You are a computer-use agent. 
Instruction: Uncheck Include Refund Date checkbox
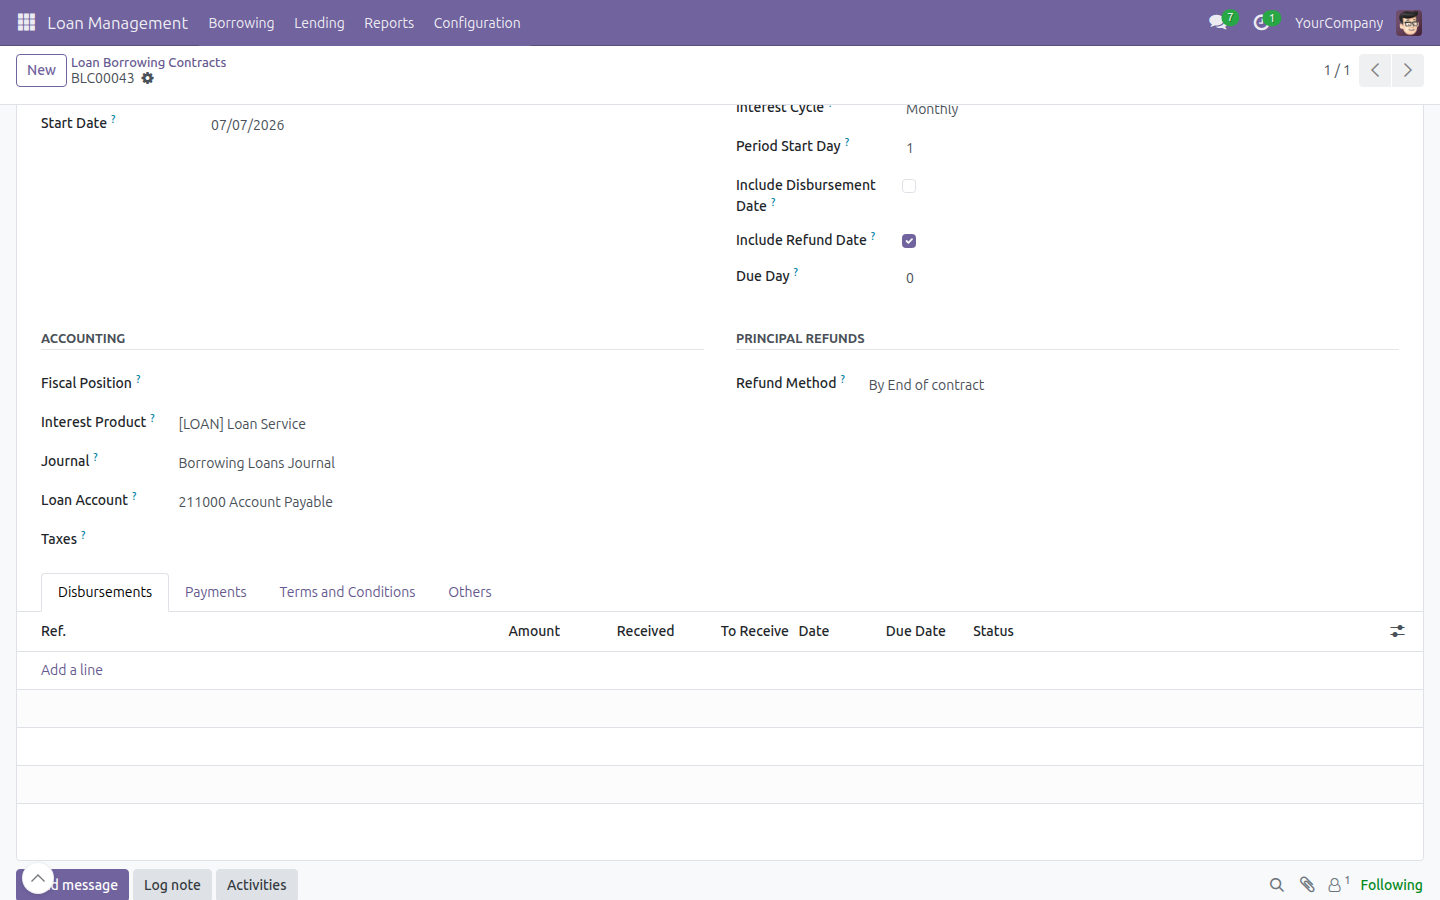click(x=909, y=241)
